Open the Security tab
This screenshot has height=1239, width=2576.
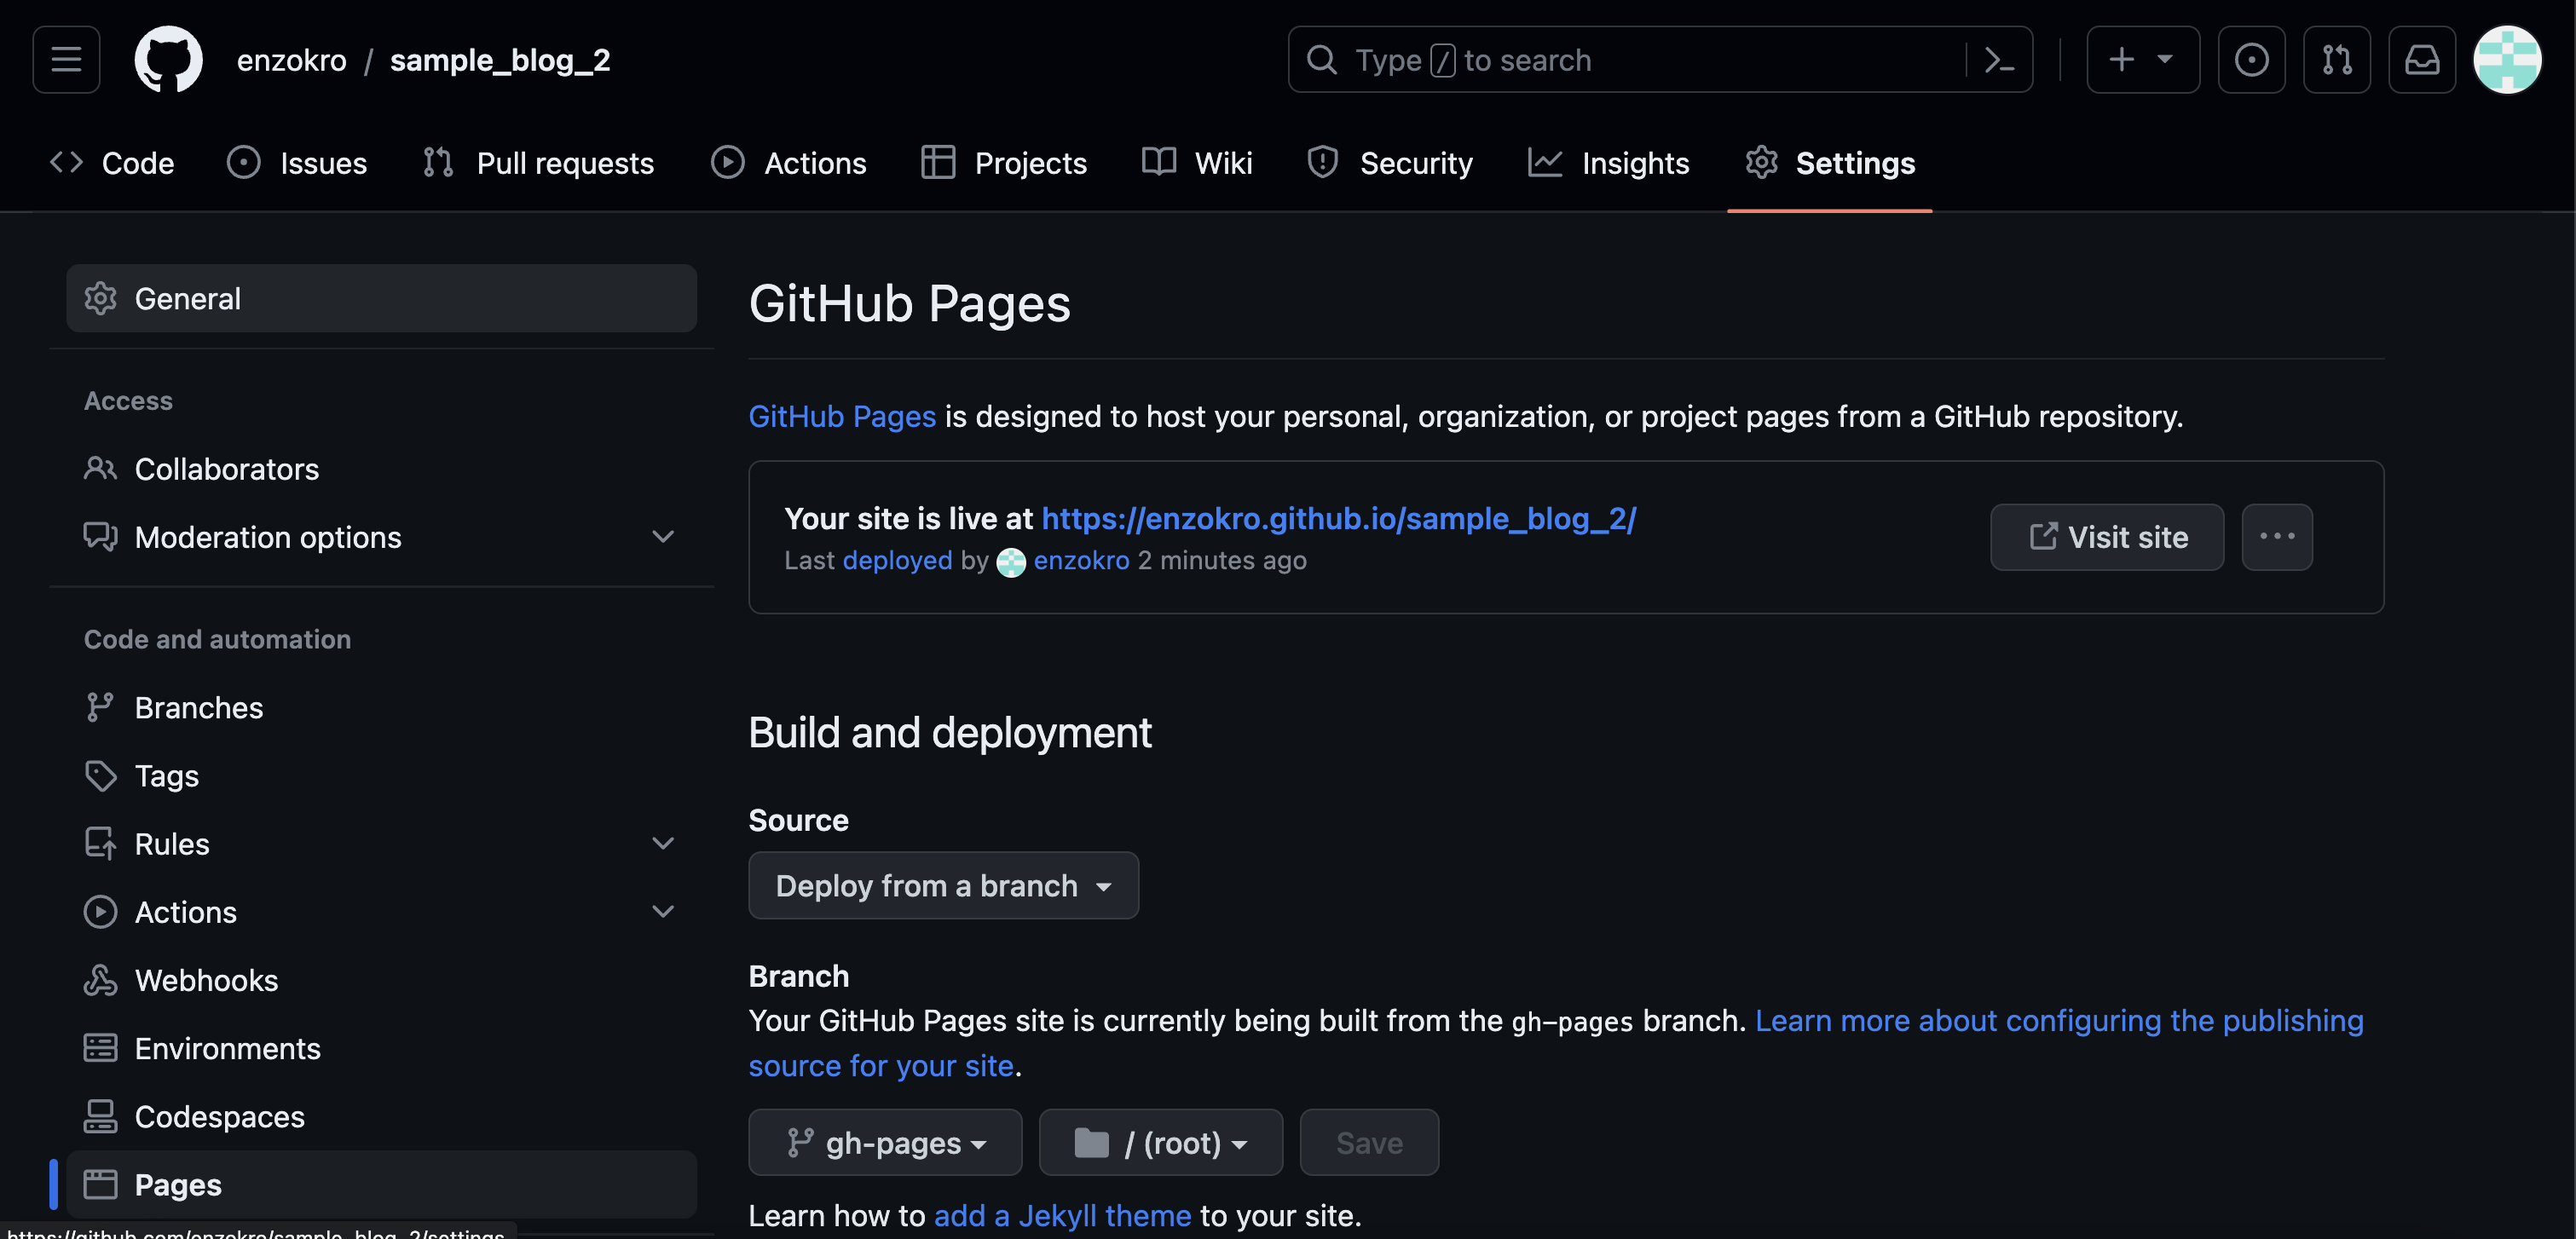[x=1390, y=163]
